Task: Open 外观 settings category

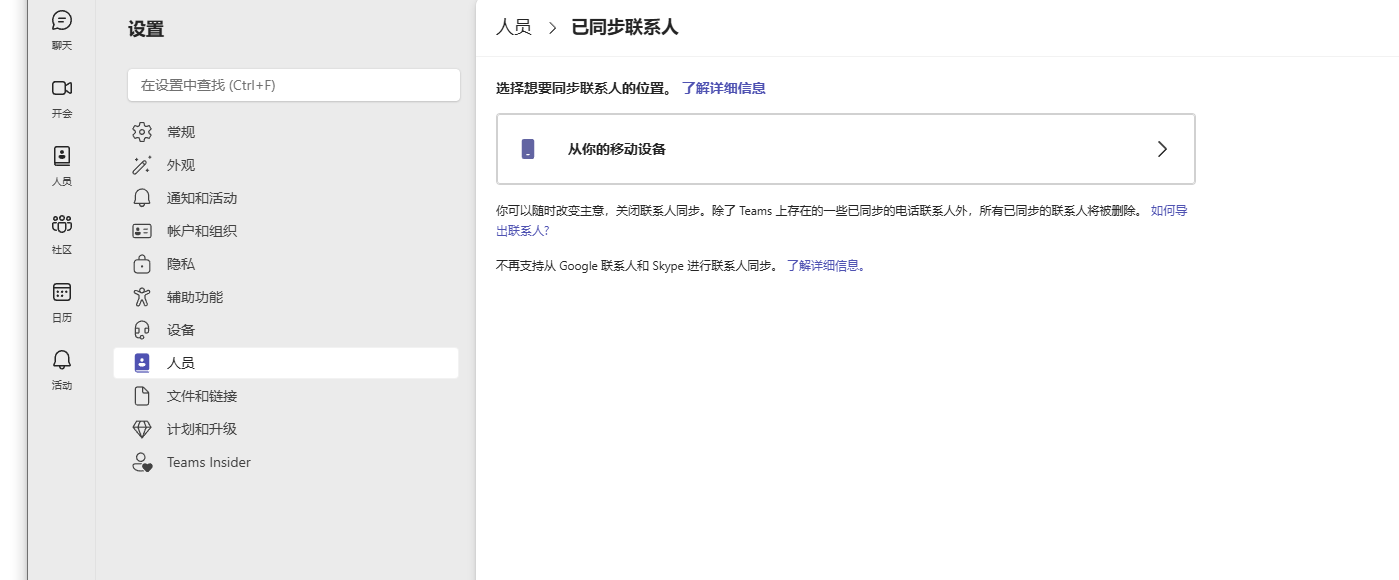Action: pos(286,165)
